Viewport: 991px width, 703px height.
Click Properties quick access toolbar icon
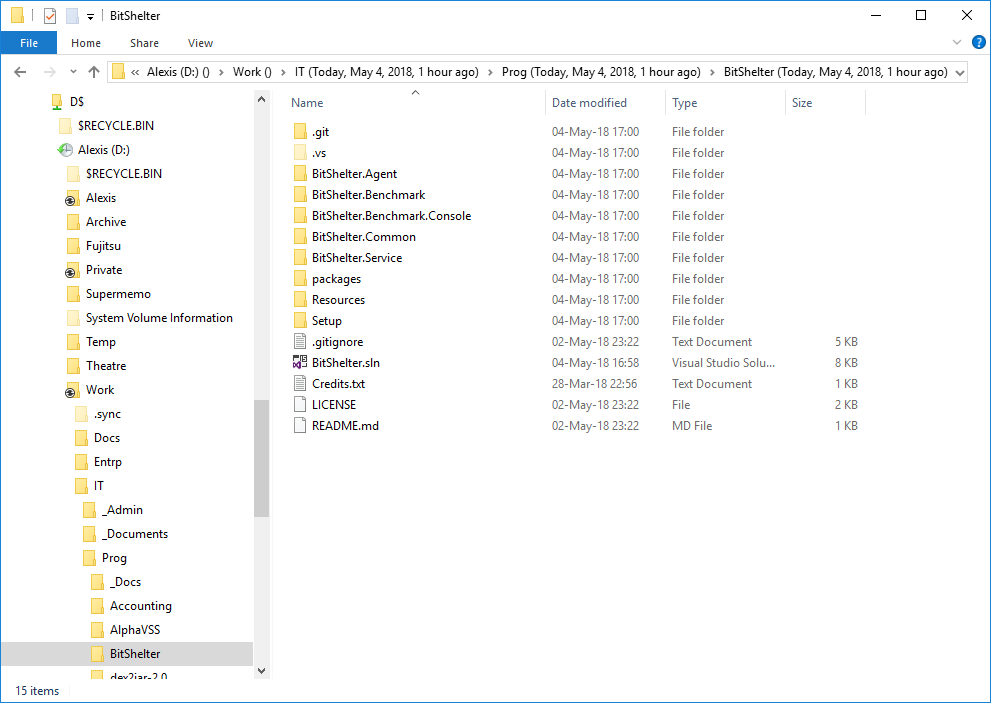pos(50,16)
